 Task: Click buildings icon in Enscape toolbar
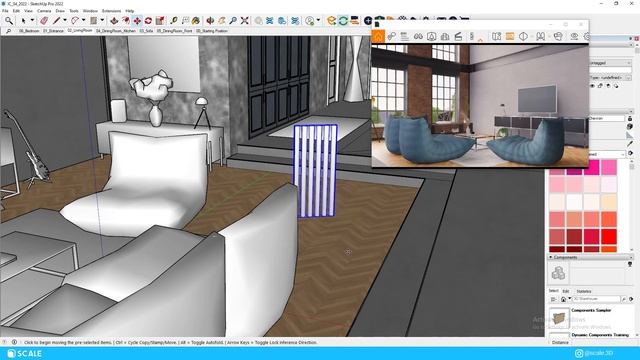pos(445,36)
